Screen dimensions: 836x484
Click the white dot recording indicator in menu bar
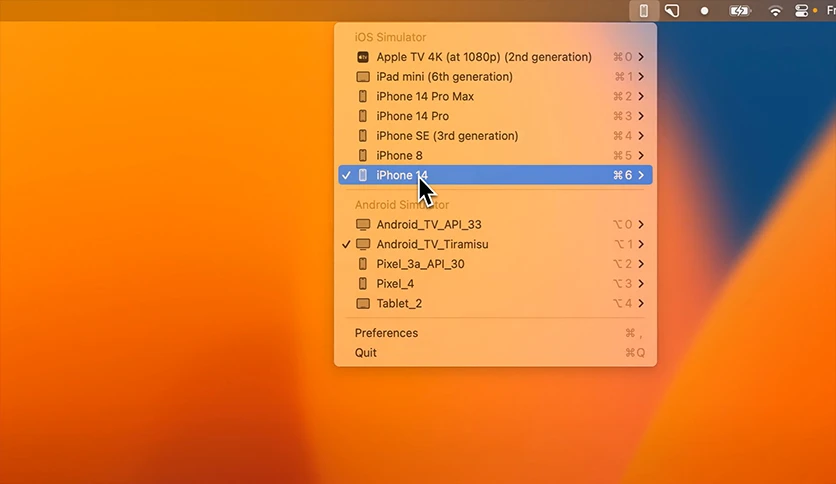(x=704, y=11)
